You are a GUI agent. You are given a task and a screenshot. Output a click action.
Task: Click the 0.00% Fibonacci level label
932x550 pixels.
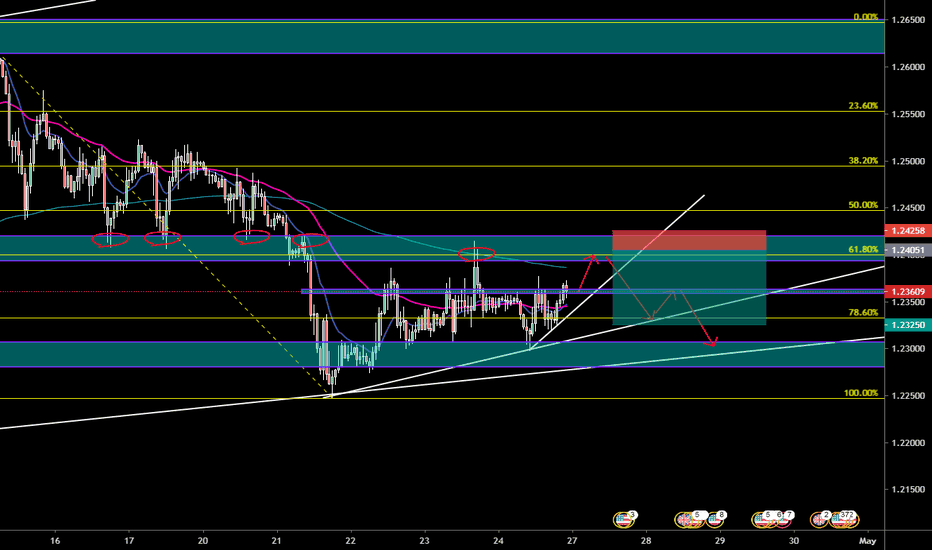tap(865, 17)
